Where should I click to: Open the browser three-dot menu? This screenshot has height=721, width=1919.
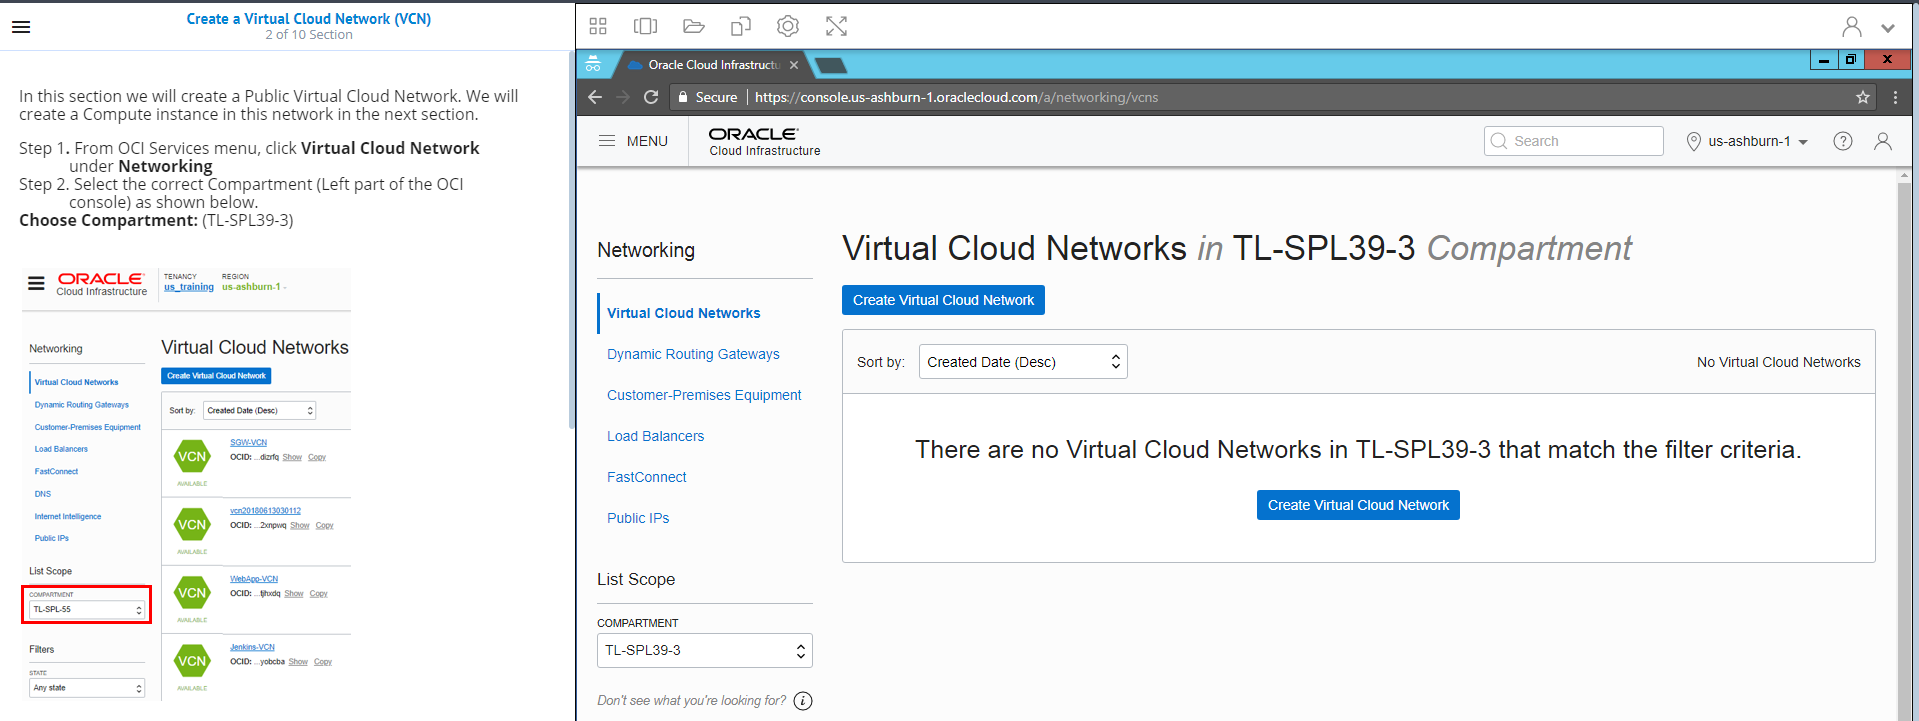(1895, 97)
